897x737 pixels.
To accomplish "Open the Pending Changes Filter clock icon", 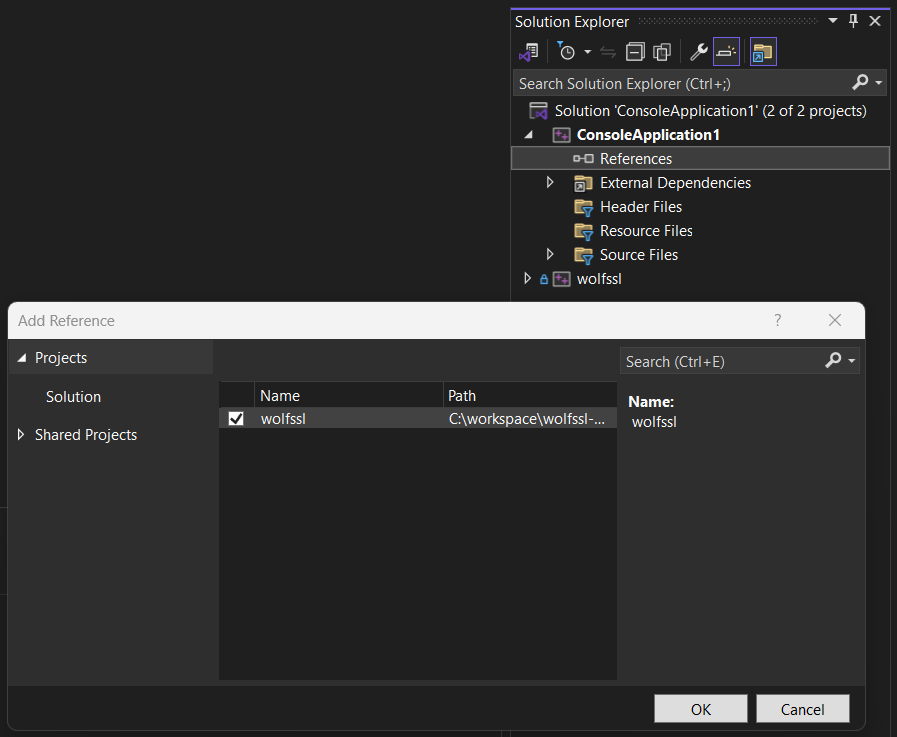I will [x=566, y=52].
